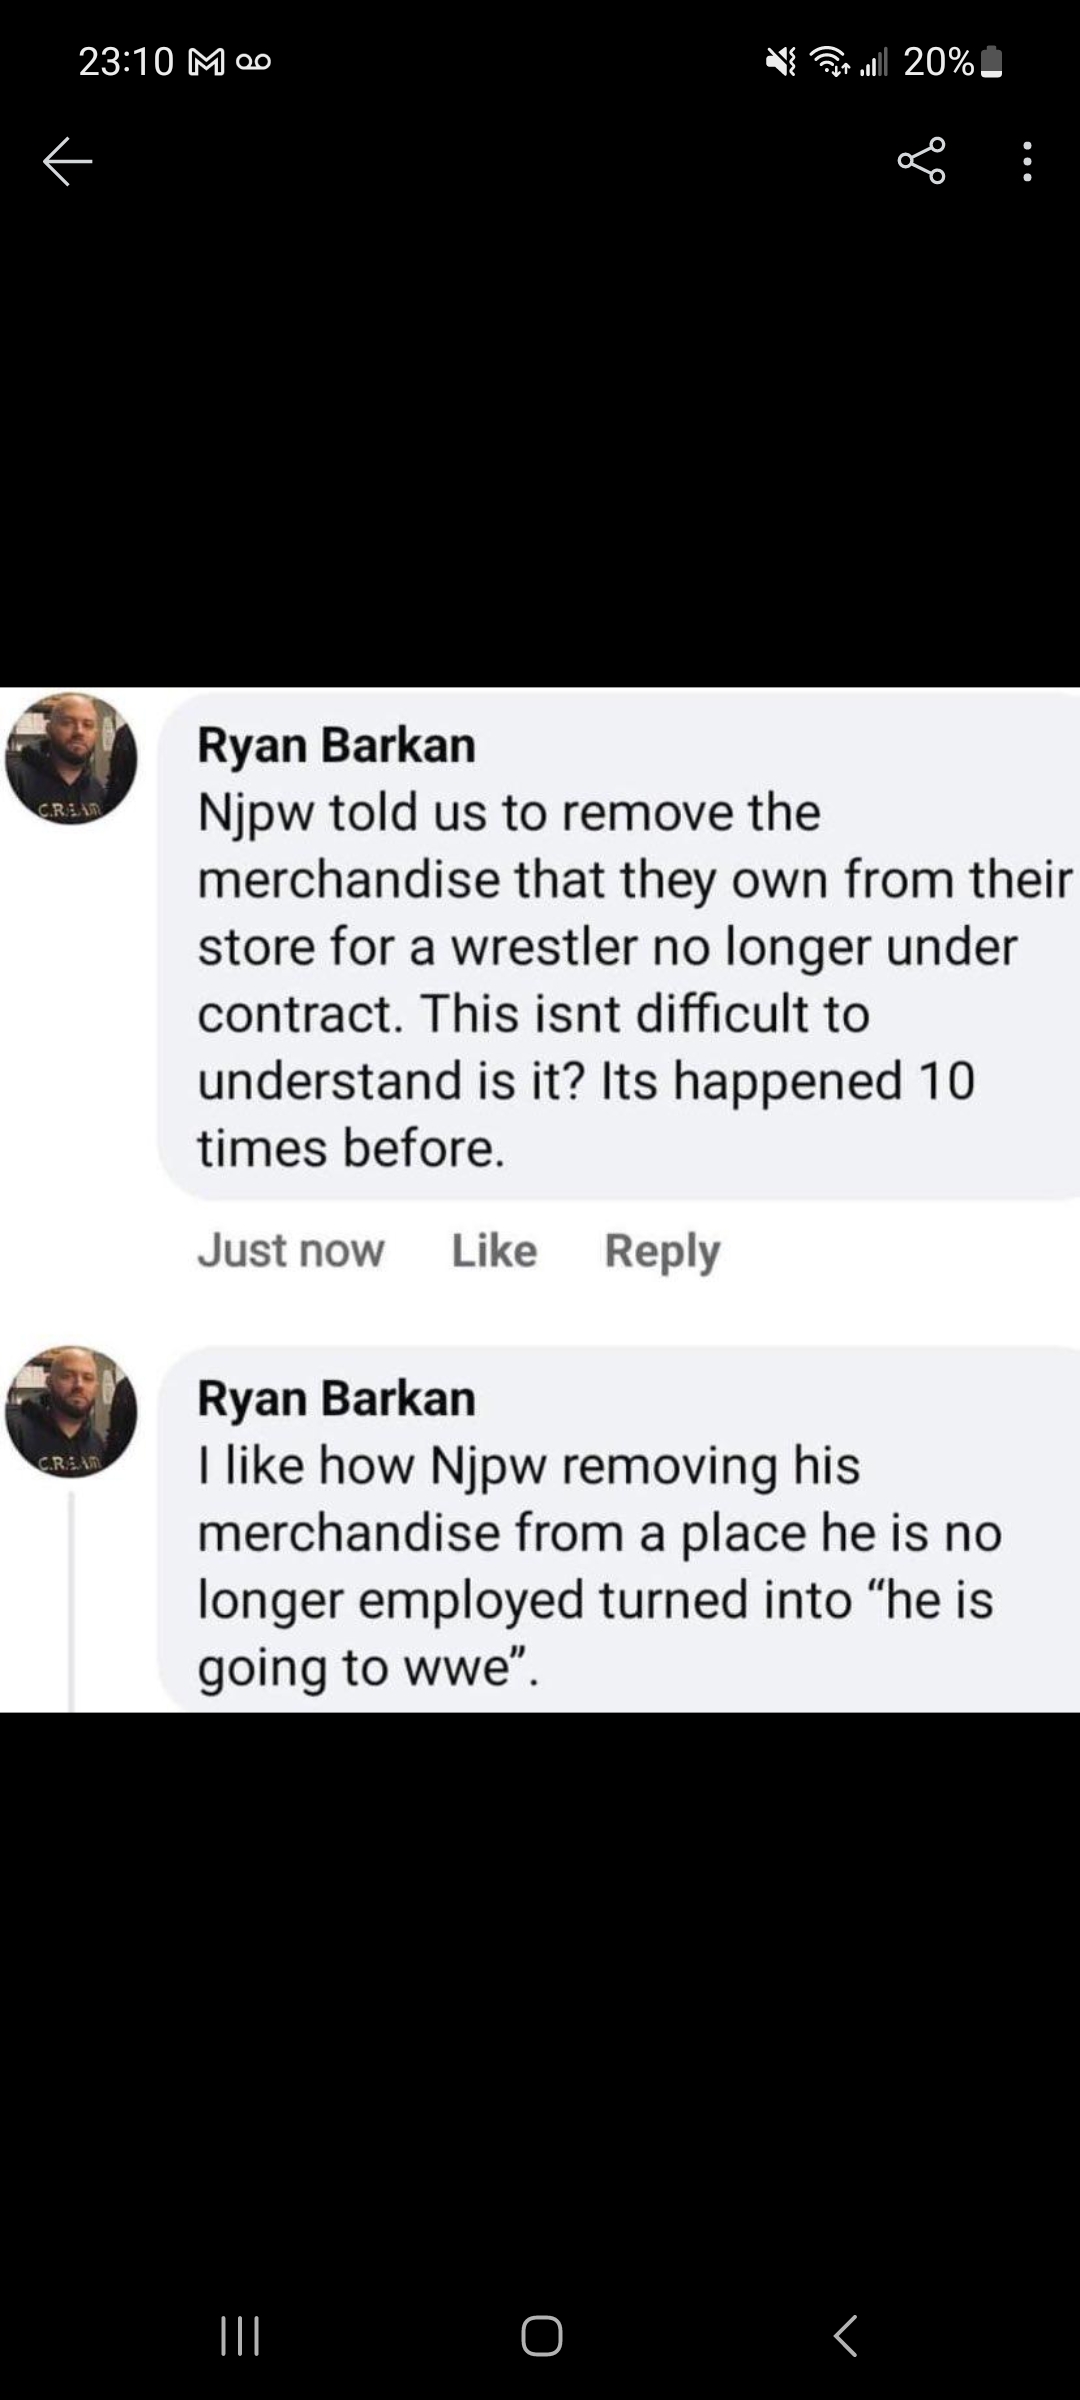Viewport: 1080px width, 2400px height.
Task: Tap the 'Just now' timestamp
Action: [x=290, y=1250]
